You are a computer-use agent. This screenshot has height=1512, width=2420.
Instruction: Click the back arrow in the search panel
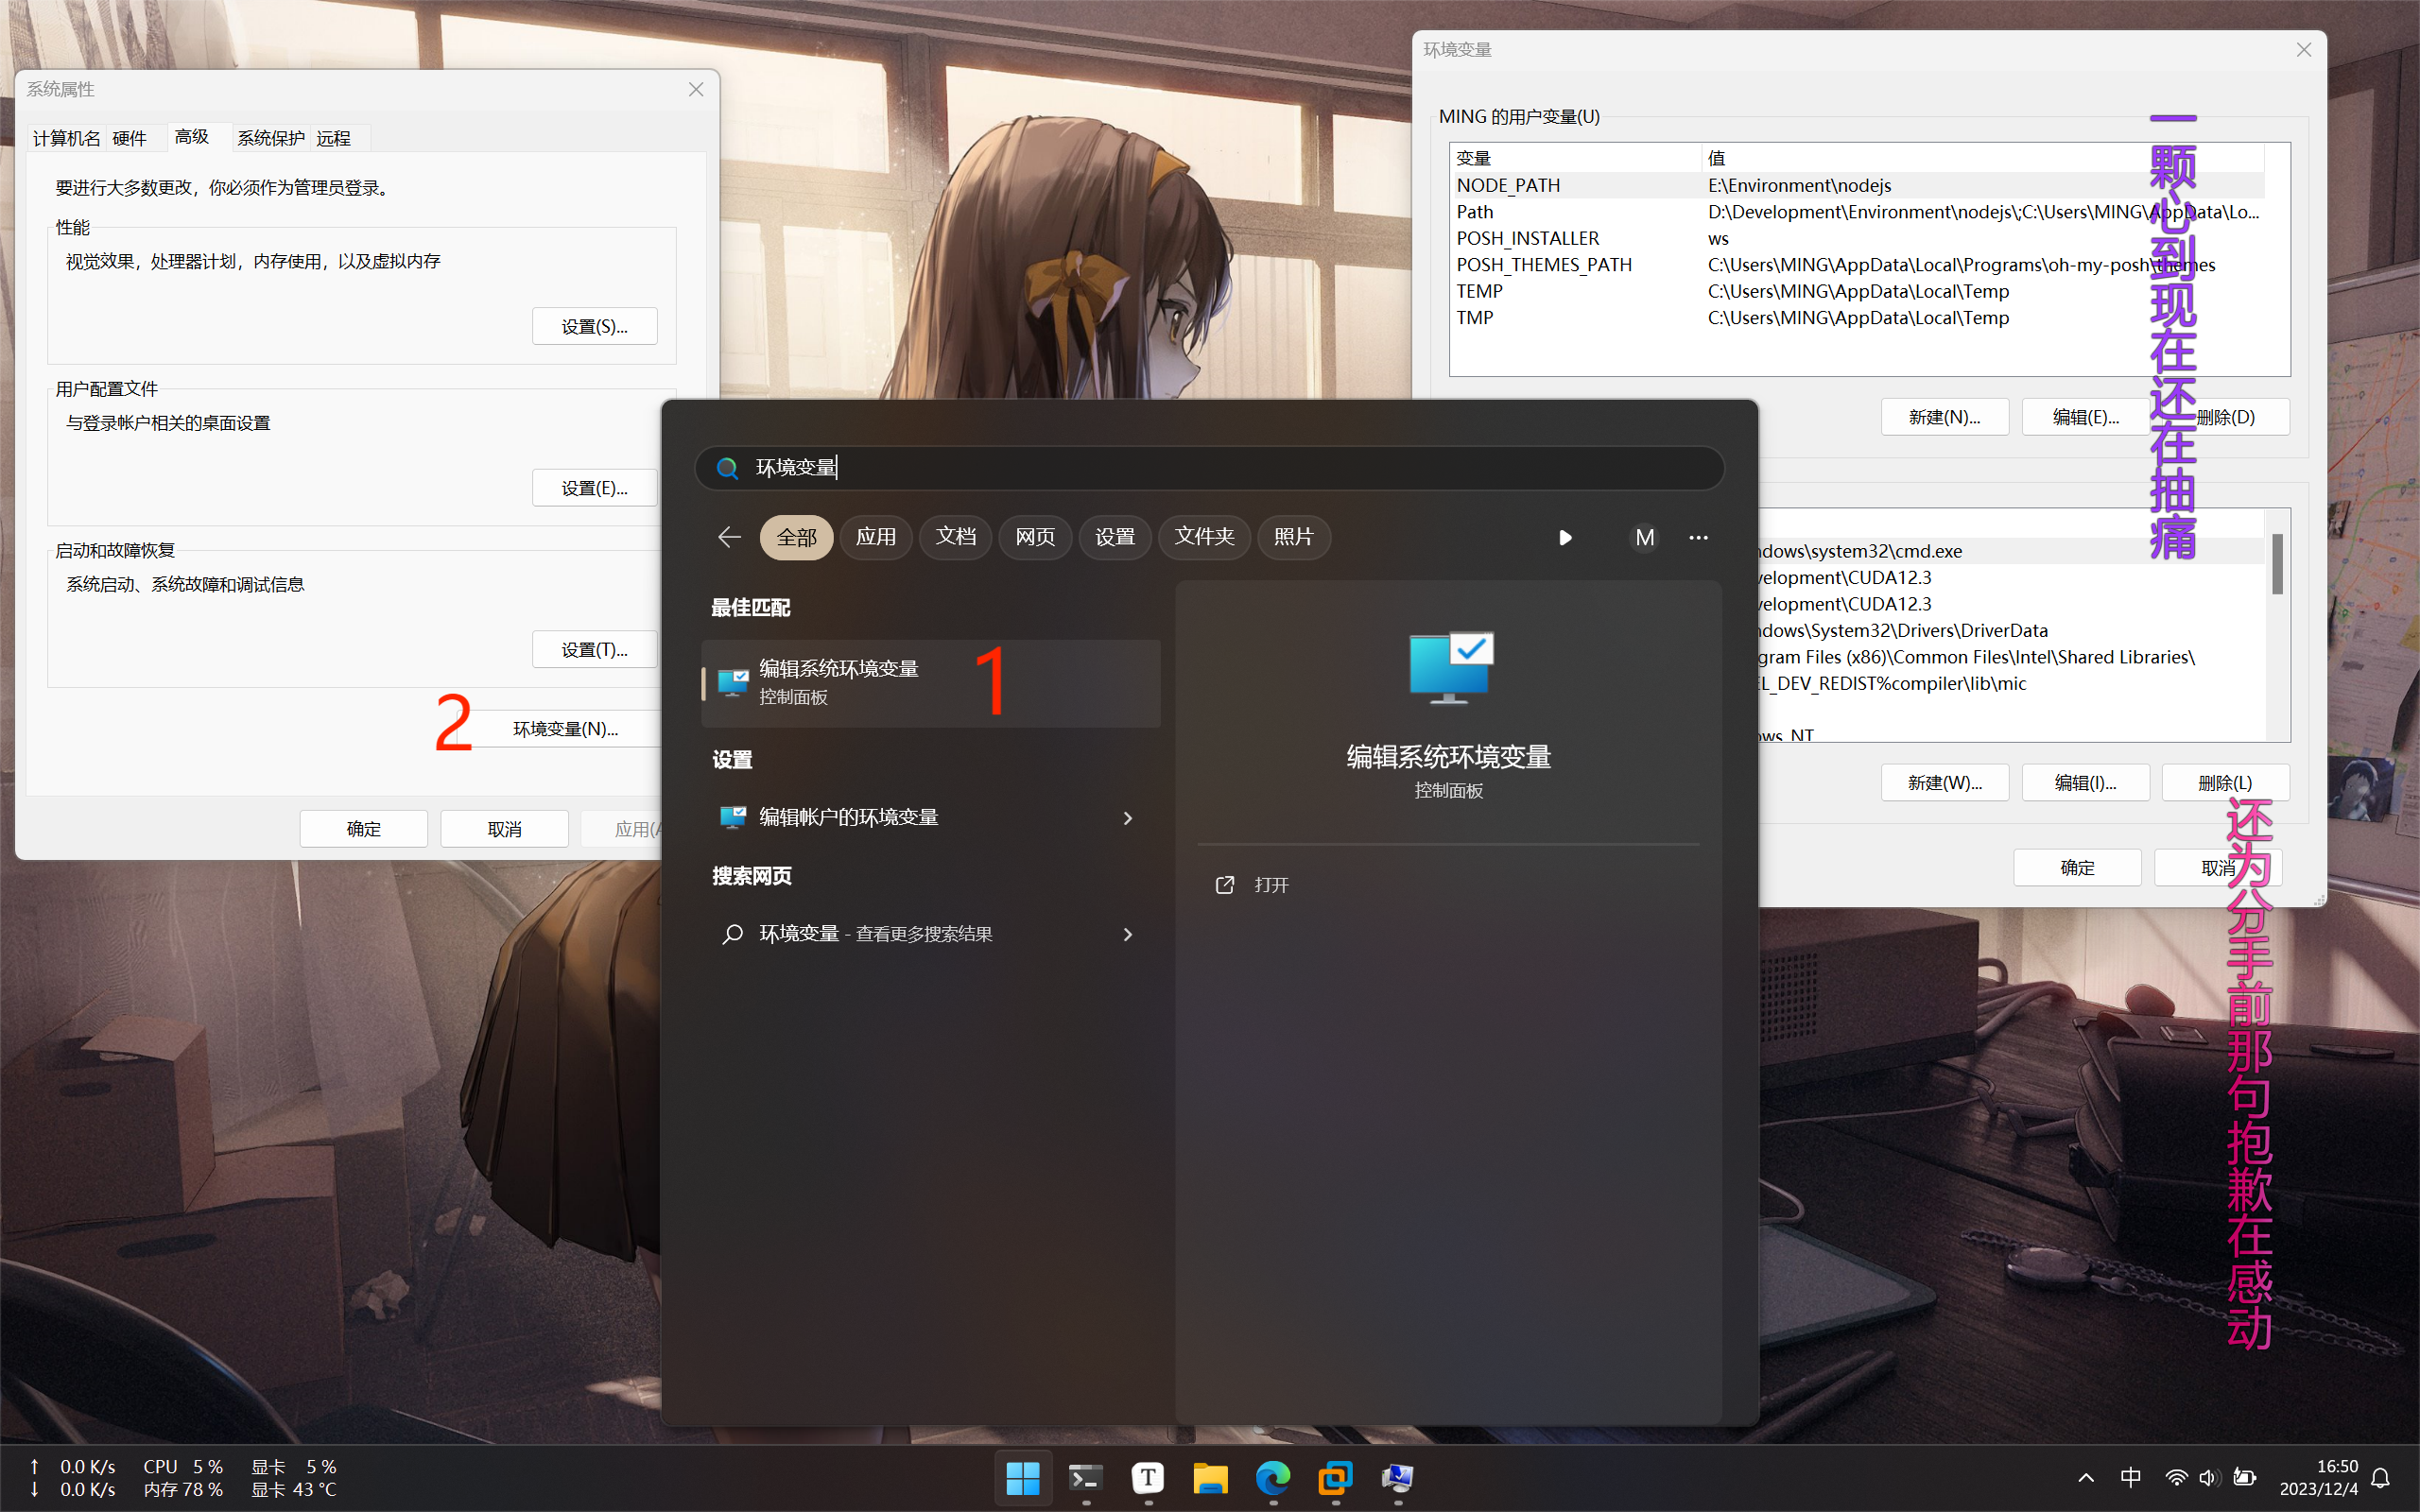pyautogui.click(x=729, y=537)
